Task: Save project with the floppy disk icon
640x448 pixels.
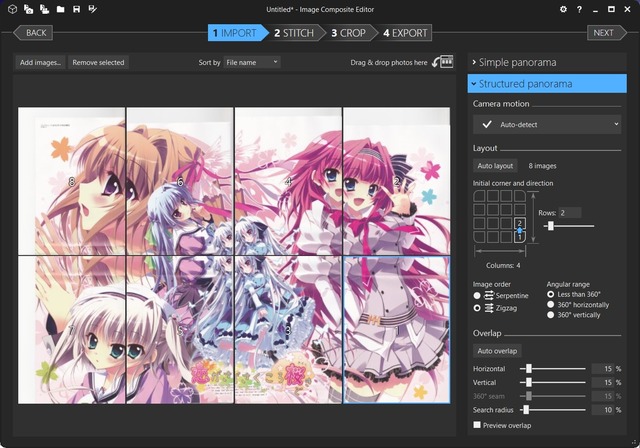Action: tap(76, 9)
